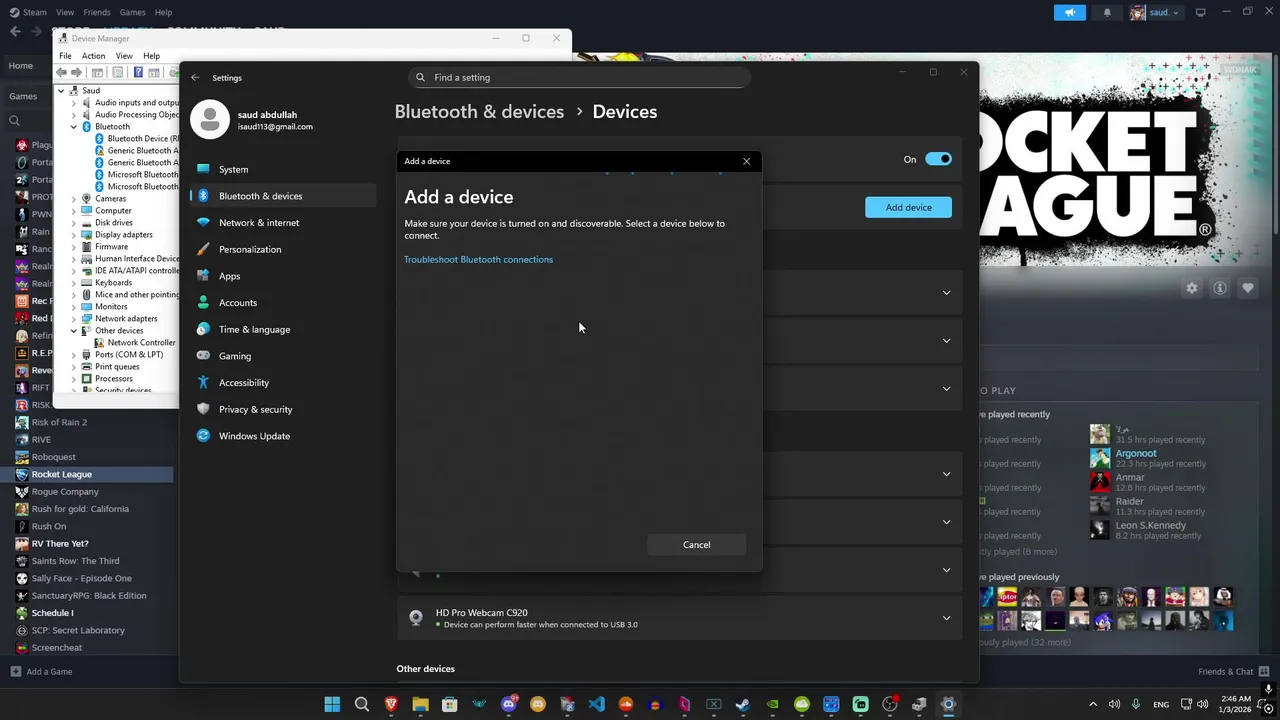Open Steam notifications bell
1280x720 pixels.
pos(1107,12)
